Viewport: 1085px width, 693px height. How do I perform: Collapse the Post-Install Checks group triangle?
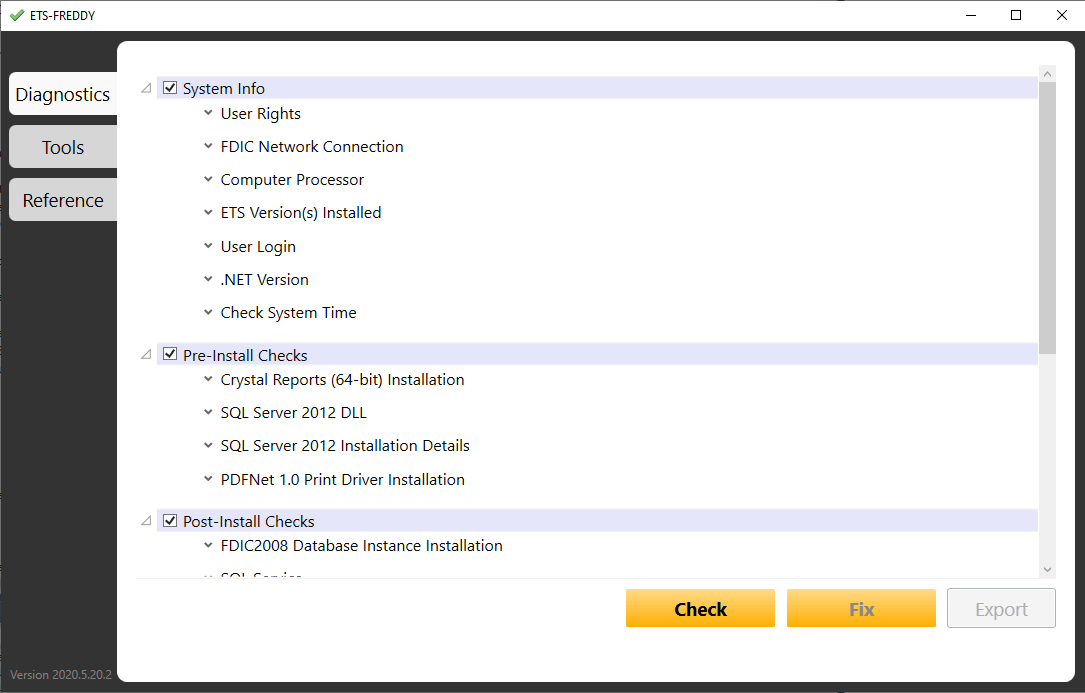146,521
